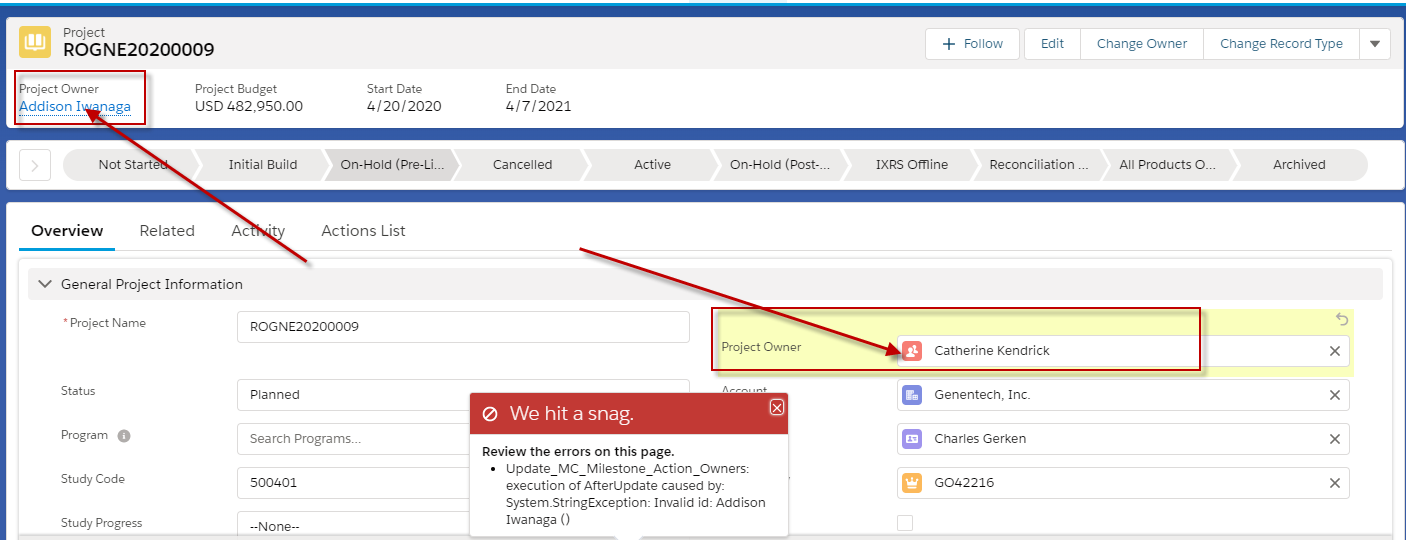Viewport: 1406px width, 540px height.
Task: Click the Change Owner button
Action: [1141, 44]
